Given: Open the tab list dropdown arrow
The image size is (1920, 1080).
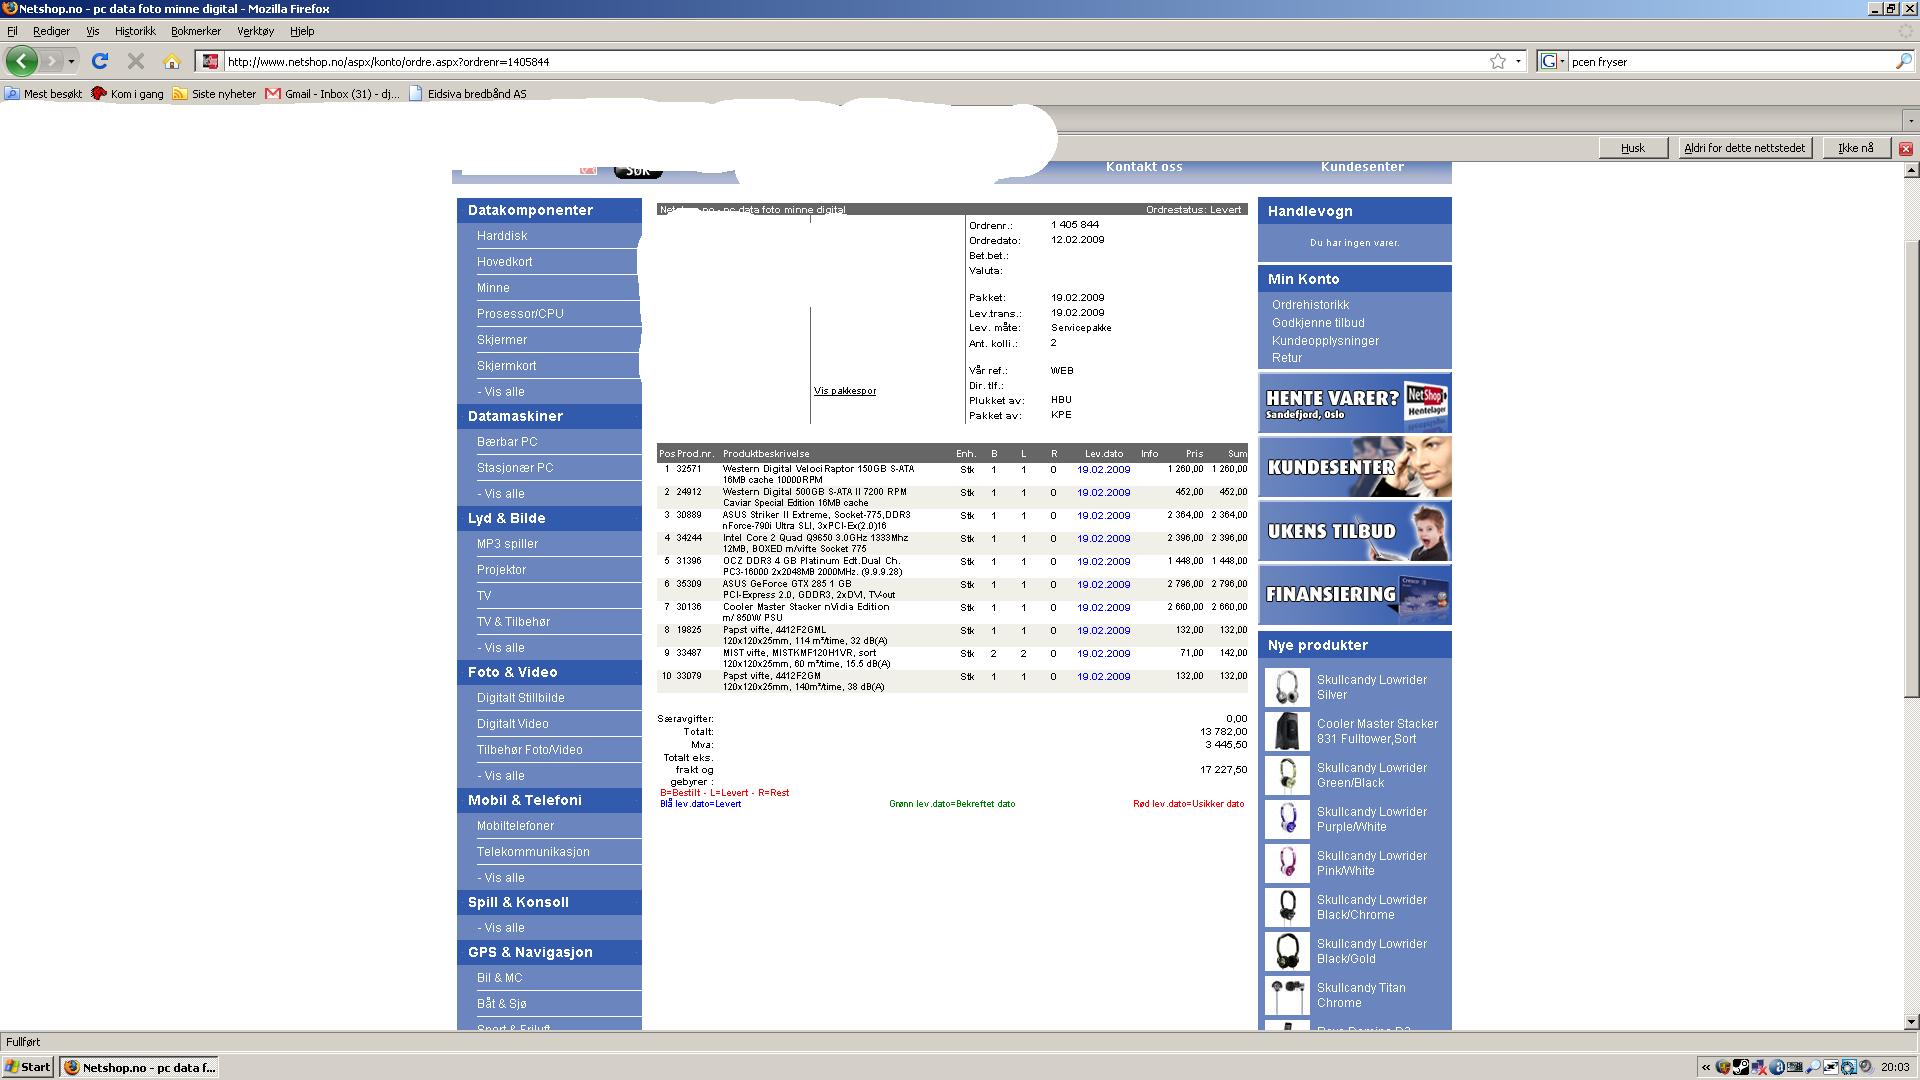Looking at the screenshot, I should click(1911, 120).
